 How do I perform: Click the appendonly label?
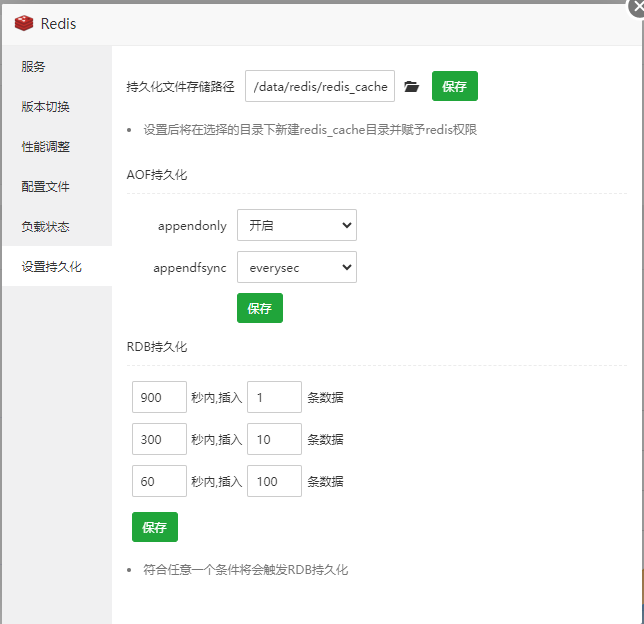tap(192, 226)
